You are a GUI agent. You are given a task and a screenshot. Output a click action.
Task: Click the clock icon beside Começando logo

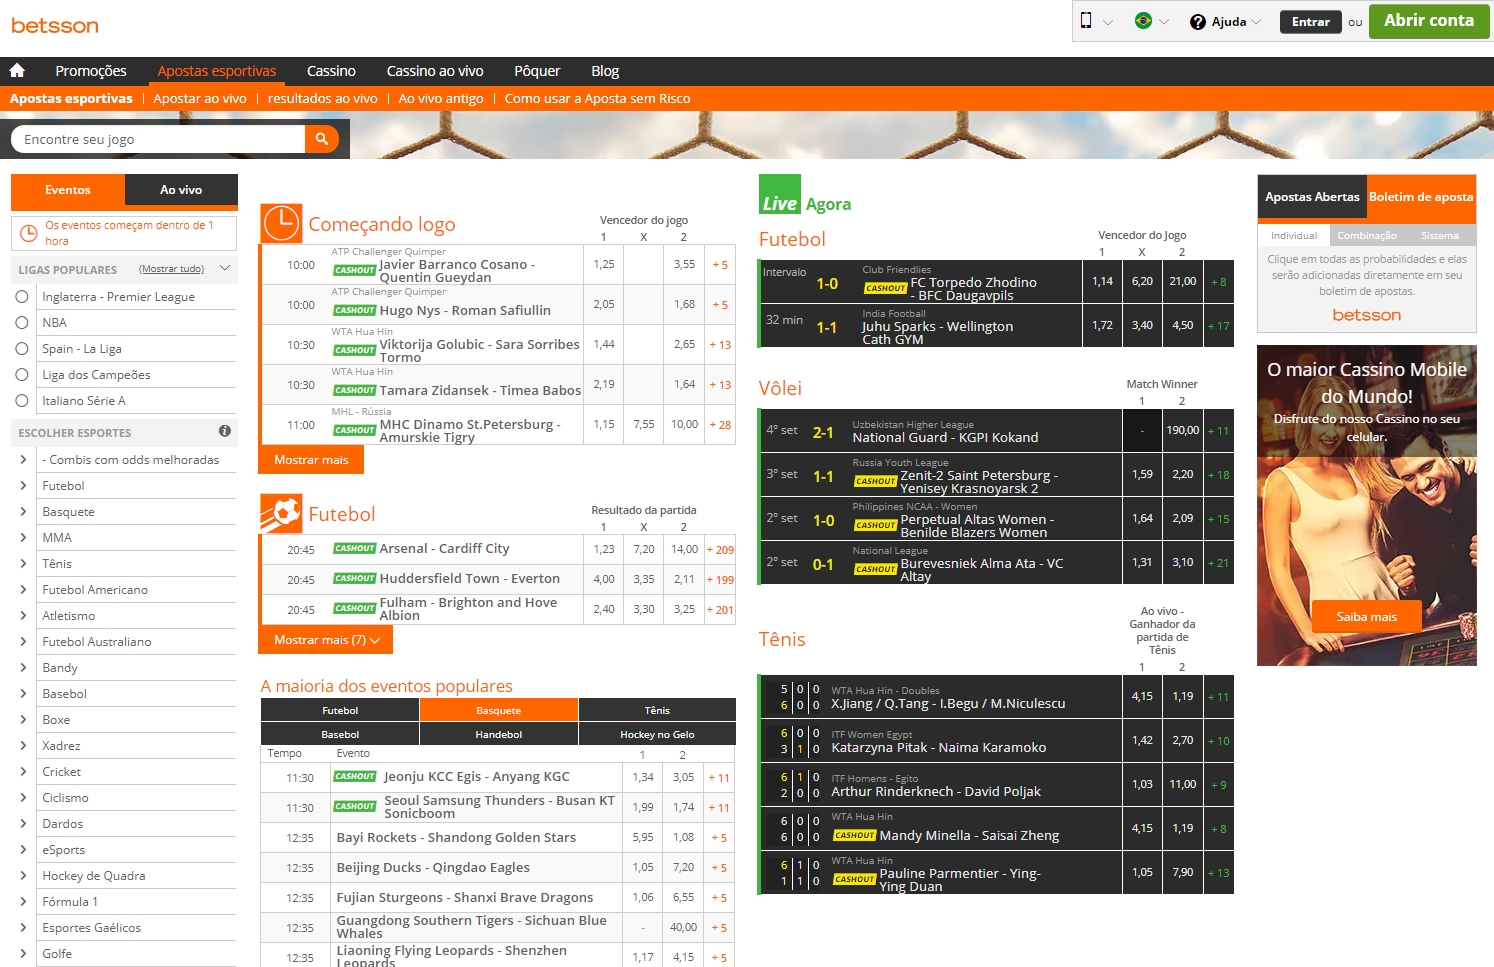coord(281,223)
